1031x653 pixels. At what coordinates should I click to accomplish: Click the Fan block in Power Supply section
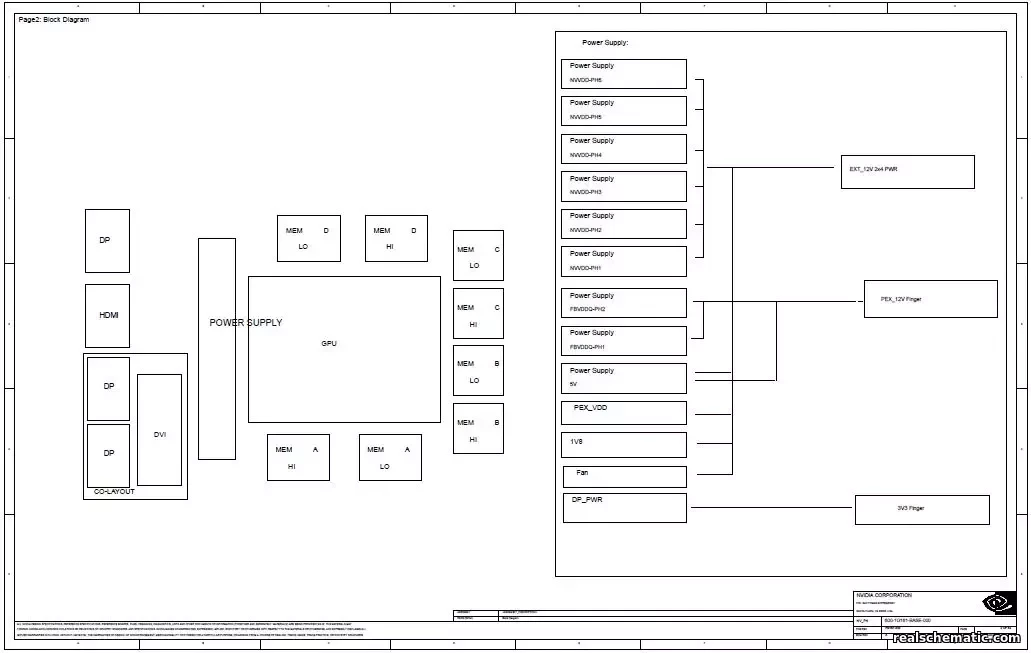(x=623, y=476)
